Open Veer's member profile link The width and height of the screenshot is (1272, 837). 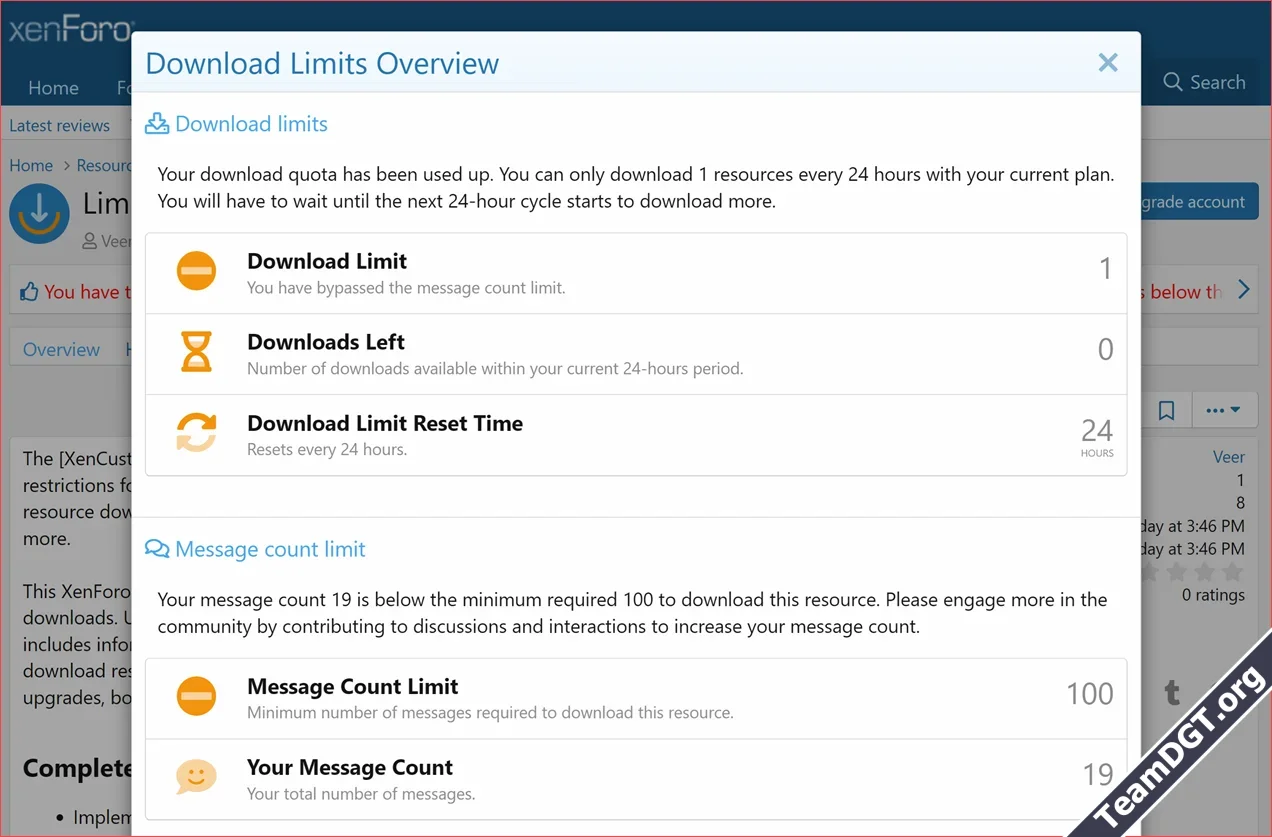(1228, 456)
